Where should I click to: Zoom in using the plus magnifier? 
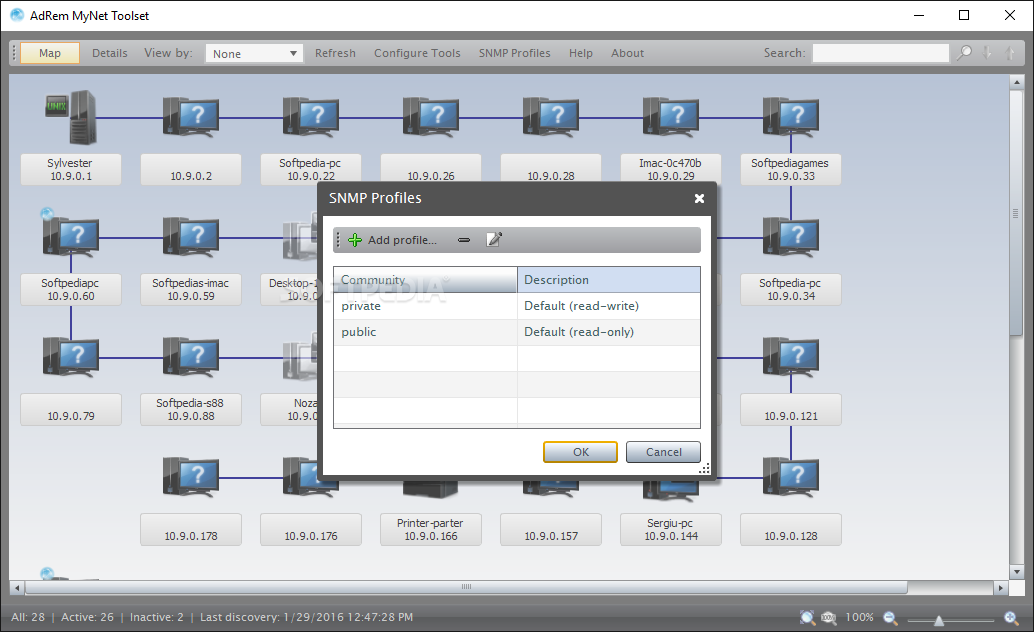pyautogui.click(x=1011, y=617)
